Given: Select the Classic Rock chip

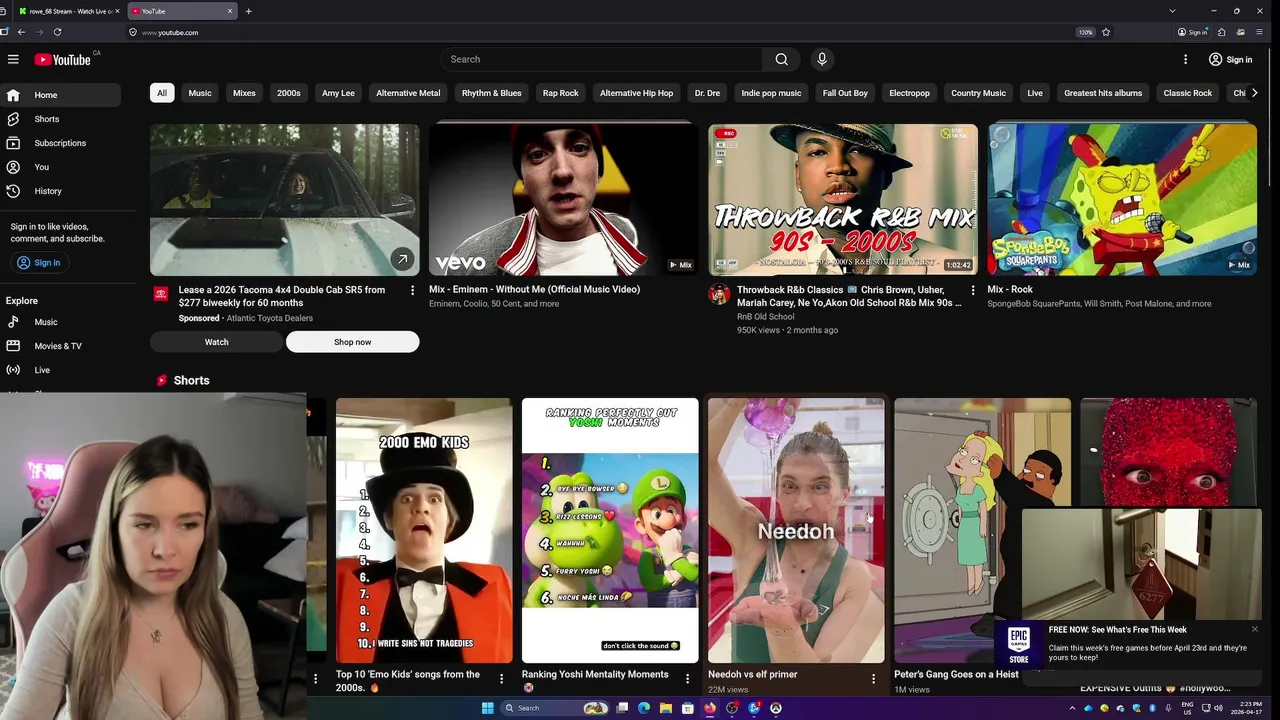Looking at the screenshot, I should [1188, 93].
